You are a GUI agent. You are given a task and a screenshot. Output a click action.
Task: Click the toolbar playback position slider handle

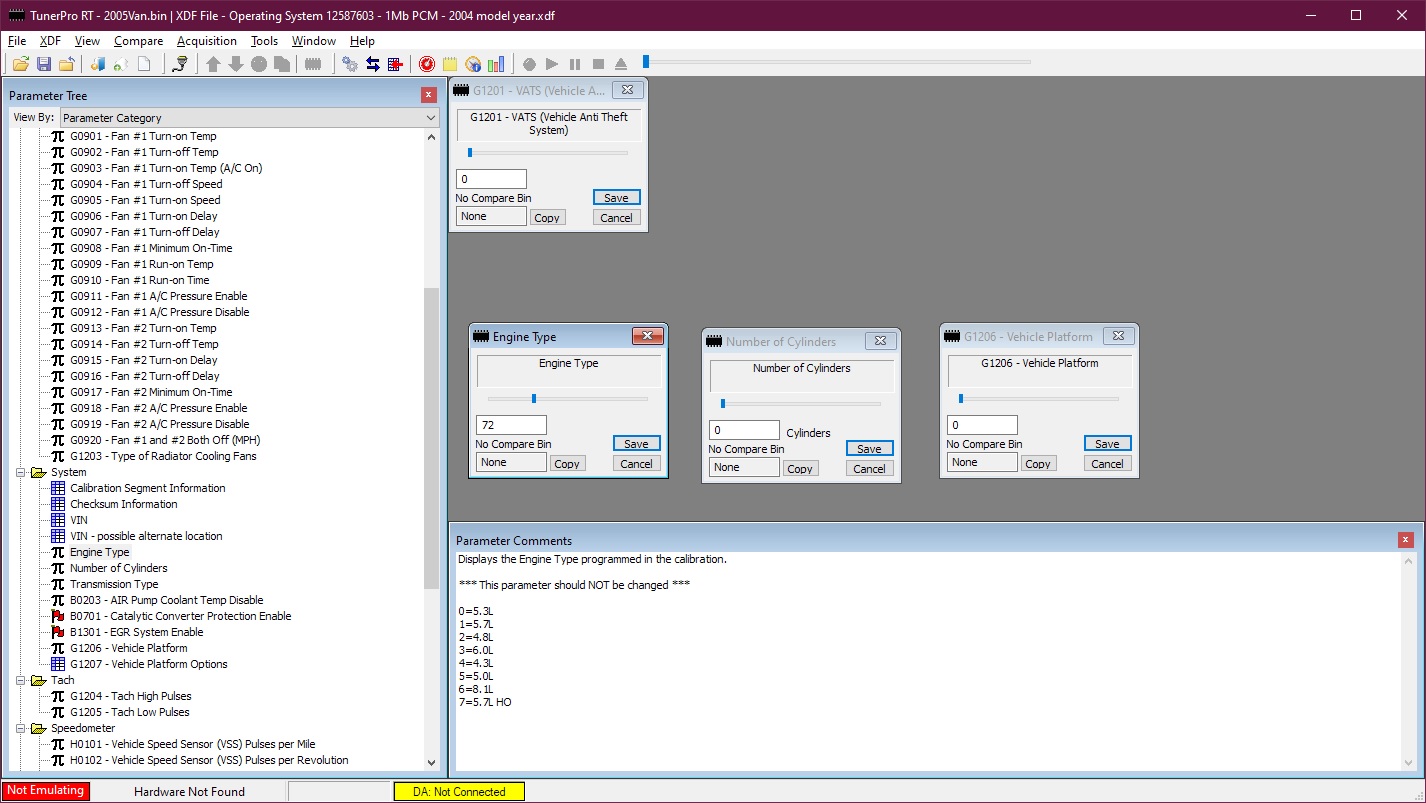[646, 62]
